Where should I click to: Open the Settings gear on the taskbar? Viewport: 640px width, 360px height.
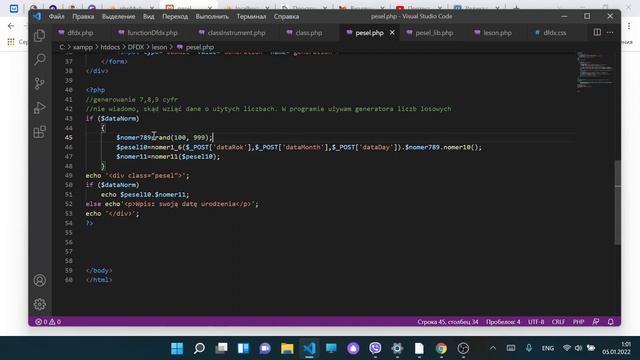pyautogui.click(x=397, y=348)
